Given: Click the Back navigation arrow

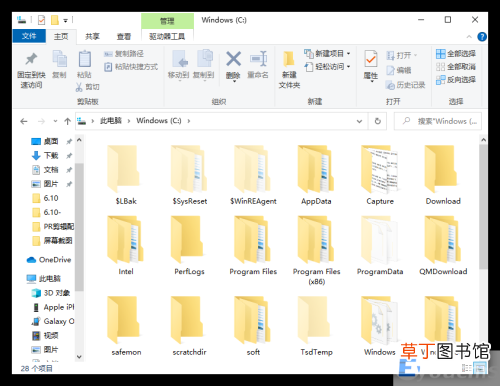Looking at the screenshot, I should (24, 121).
